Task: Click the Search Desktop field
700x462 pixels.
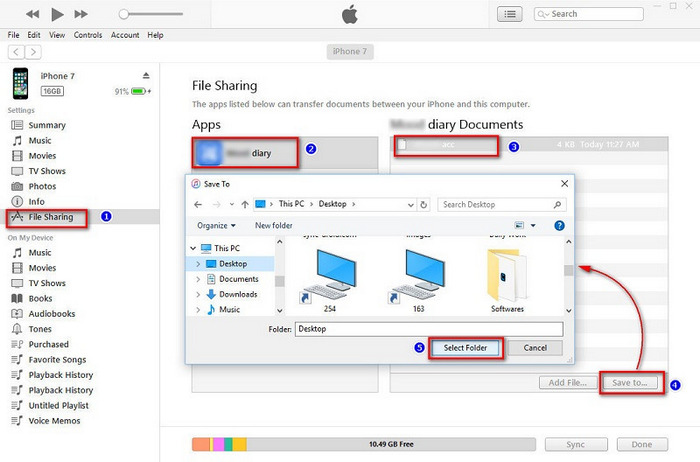Action: pyautogui.click(x=502, y=204)
